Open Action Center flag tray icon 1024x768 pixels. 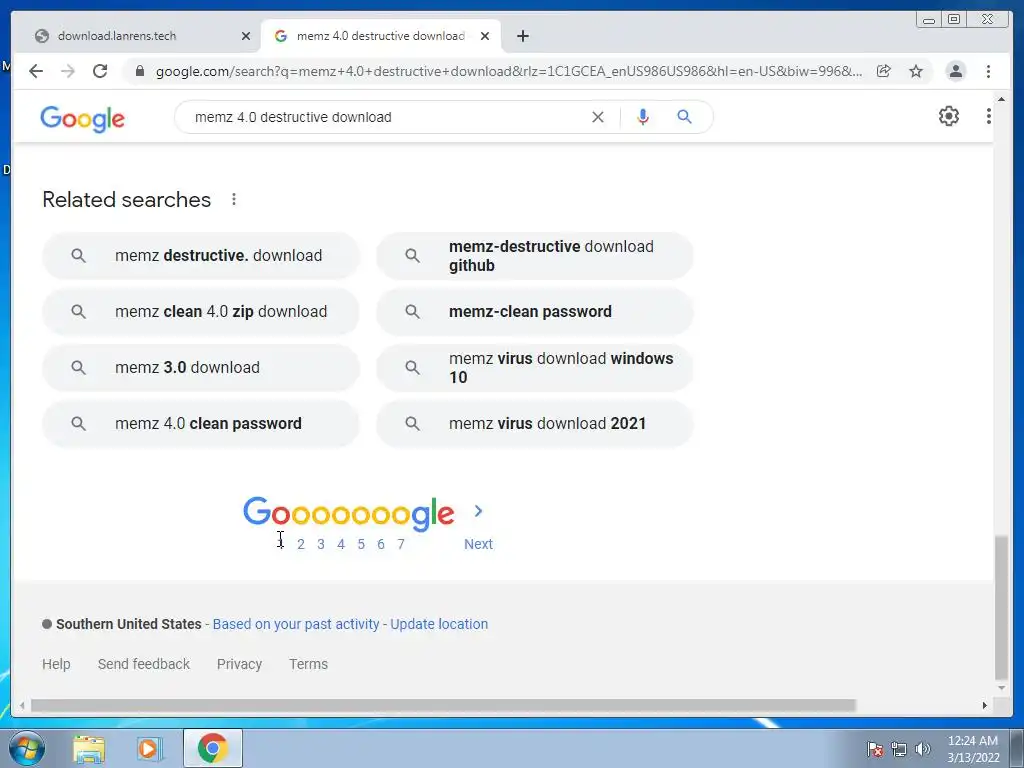[875, 749]
